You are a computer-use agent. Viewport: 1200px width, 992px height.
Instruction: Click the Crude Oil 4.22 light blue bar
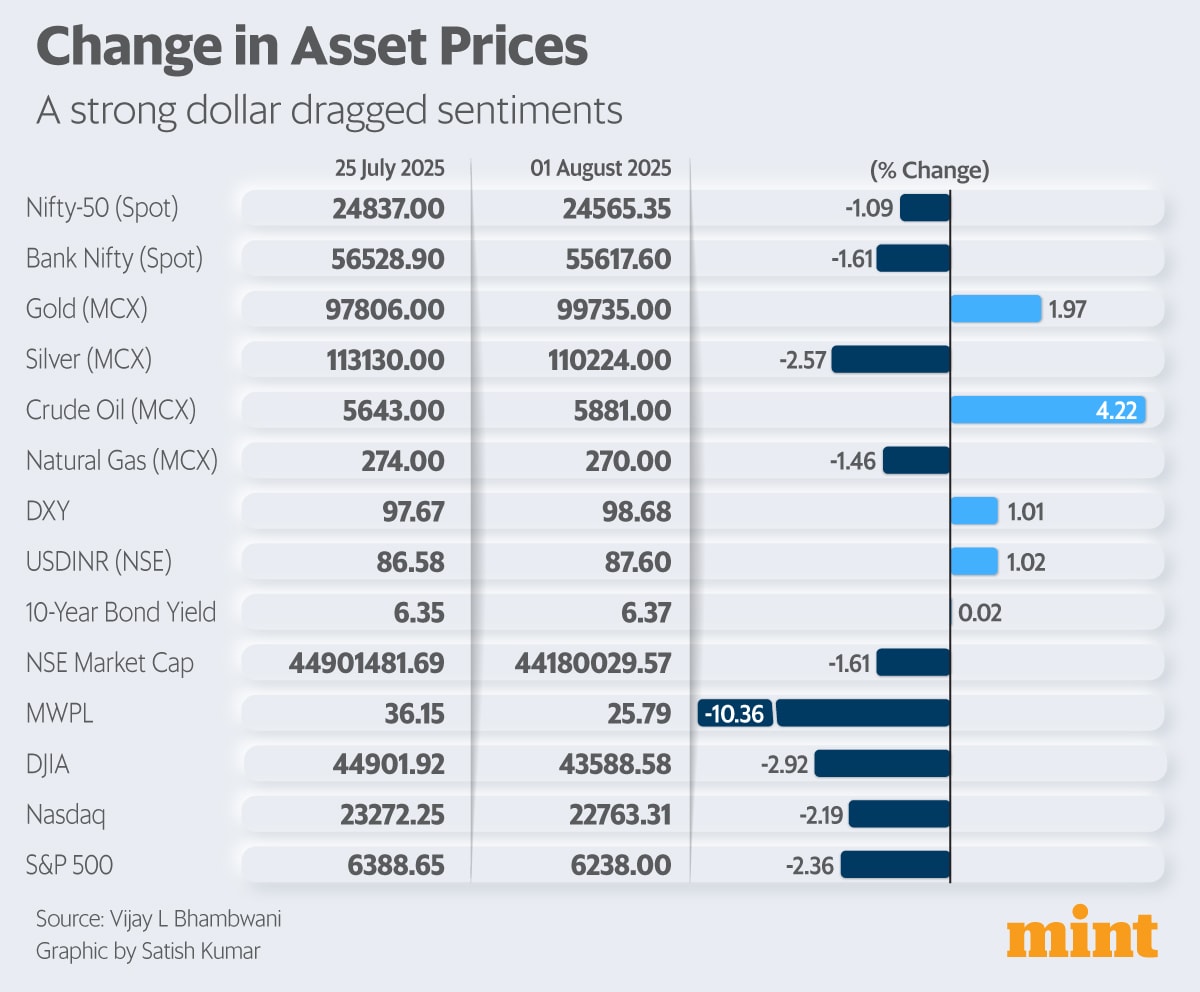coord(1047,410)
